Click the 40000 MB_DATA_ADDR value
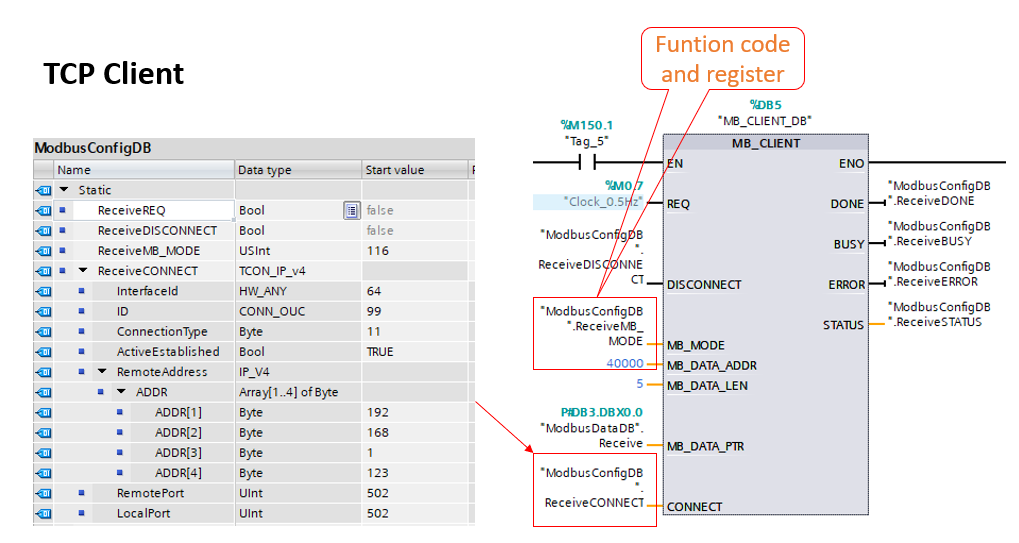 point(626,364)
